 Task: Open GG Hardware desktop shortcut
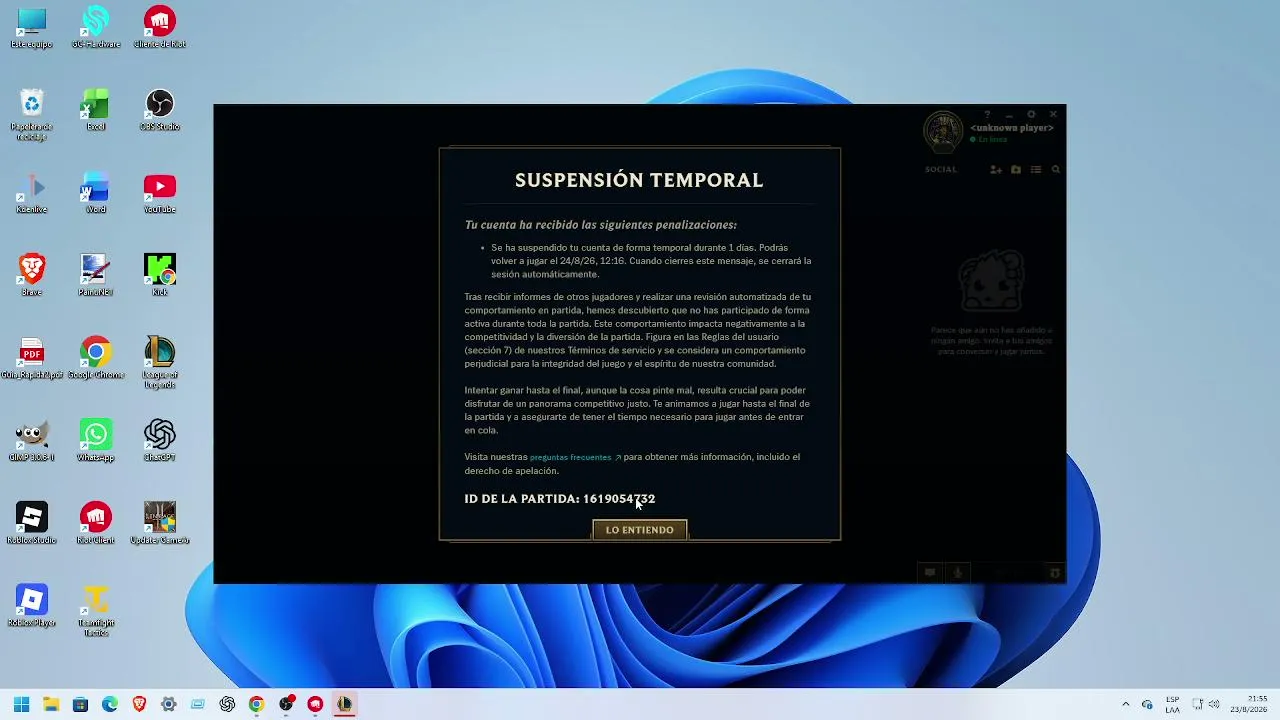click(96, 28)
